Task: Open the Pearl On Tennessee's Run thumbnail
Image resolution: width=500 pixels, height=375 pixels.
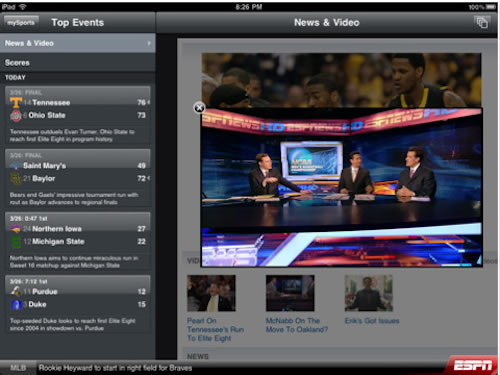Action: [211, 293]
